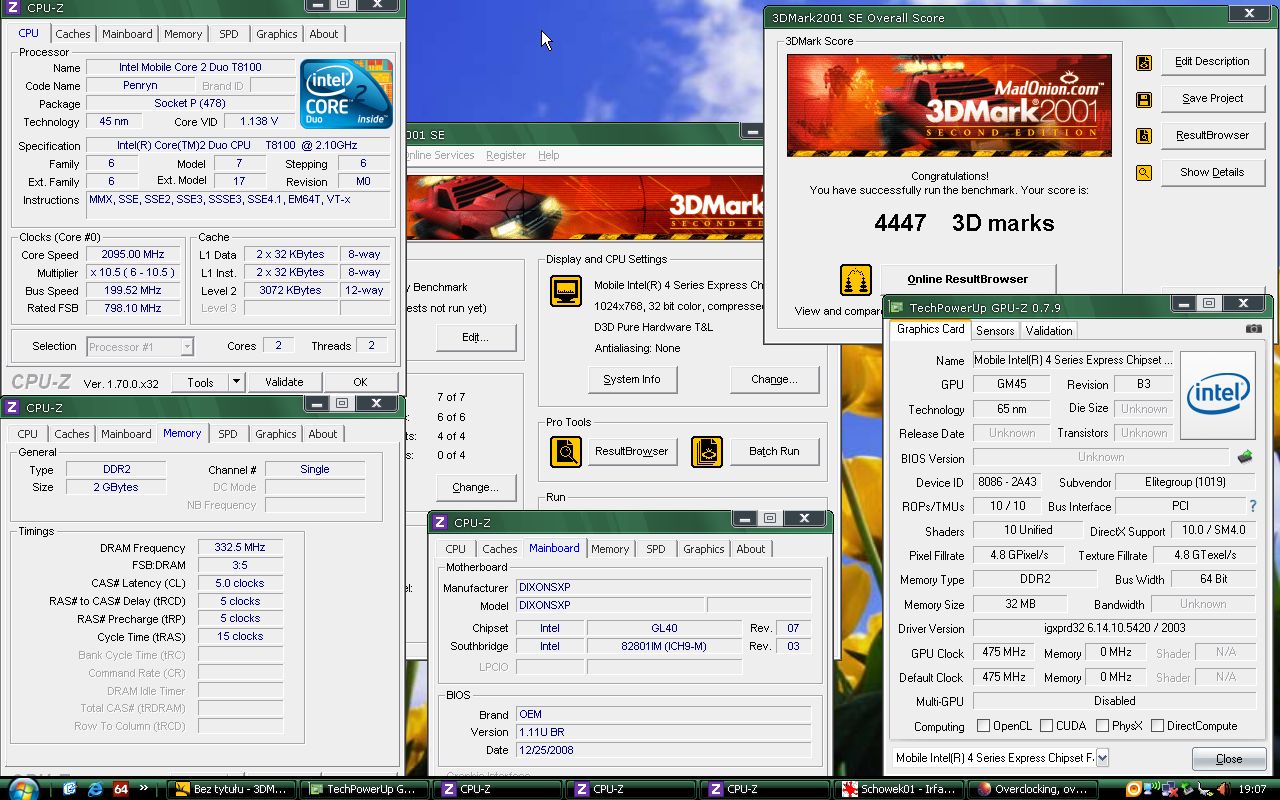Click the GPU-Z icon on TechPowerUp taskbar button
The image size is (1280, 800).
(315, 789)
